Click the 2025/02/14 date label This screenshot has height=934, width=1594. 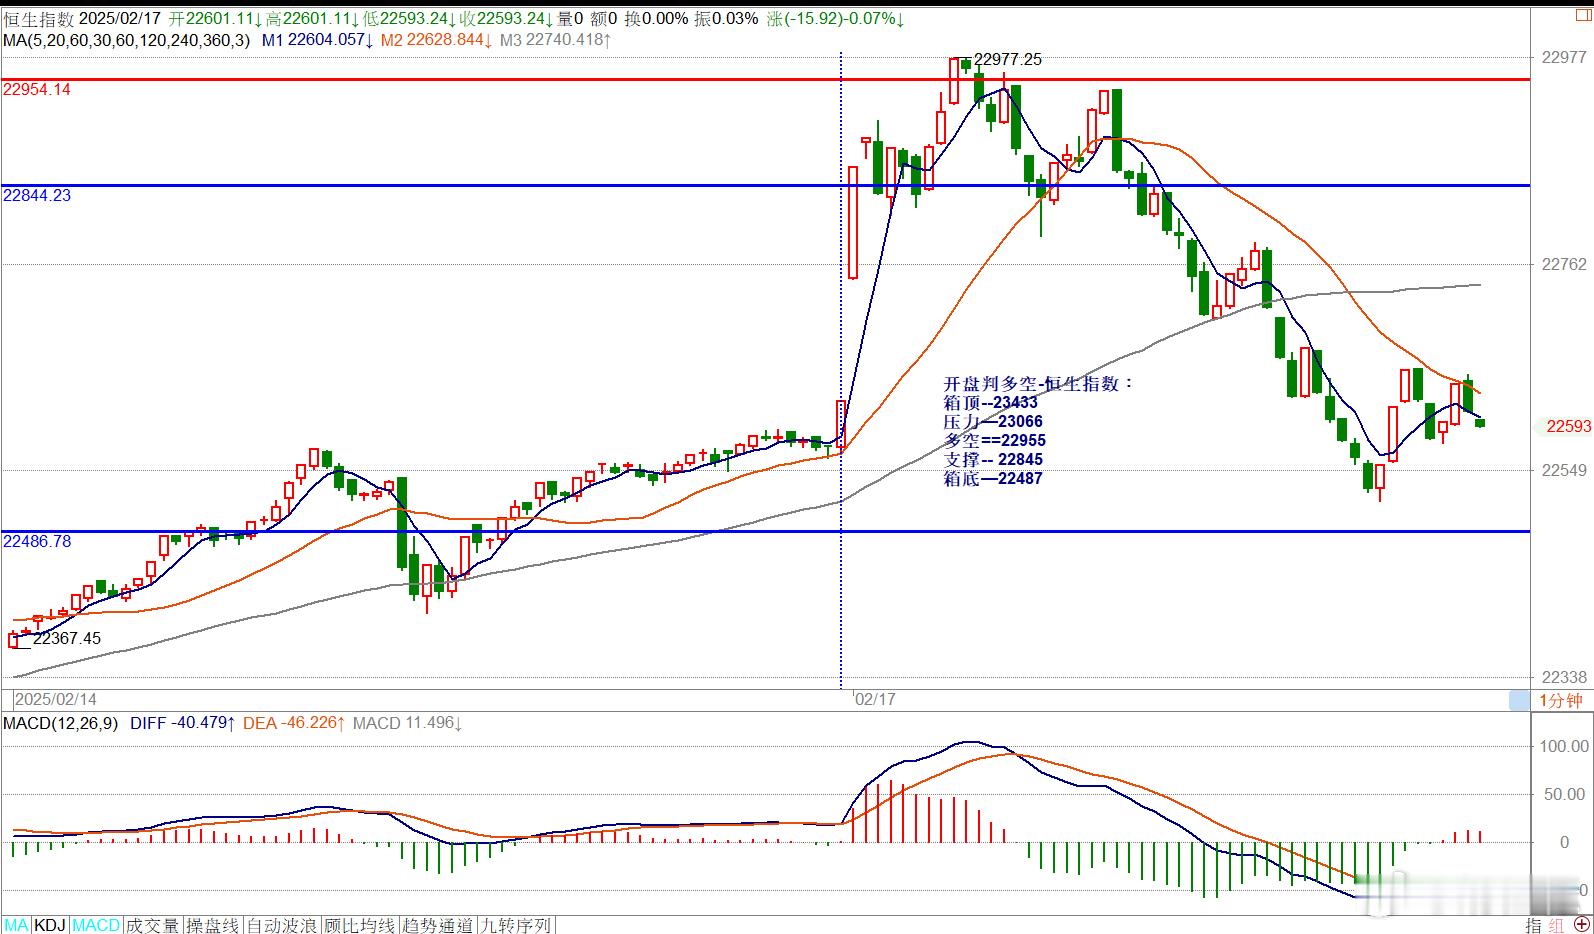pos(55,699)
